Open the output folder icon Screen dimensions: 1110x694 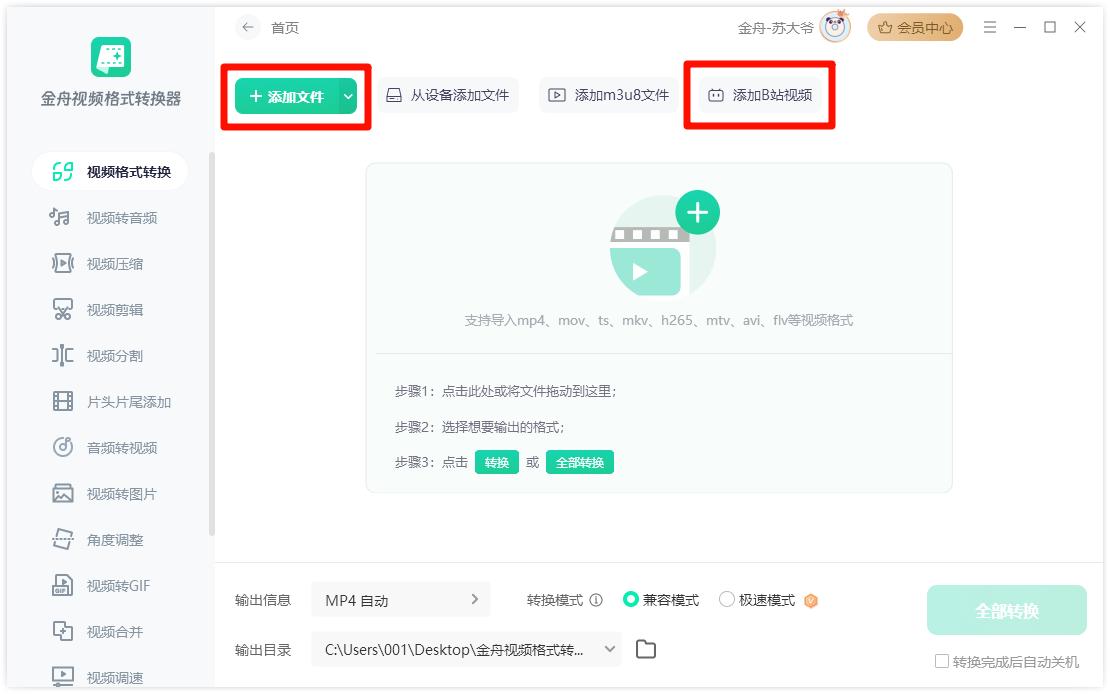tap(646, 650)
